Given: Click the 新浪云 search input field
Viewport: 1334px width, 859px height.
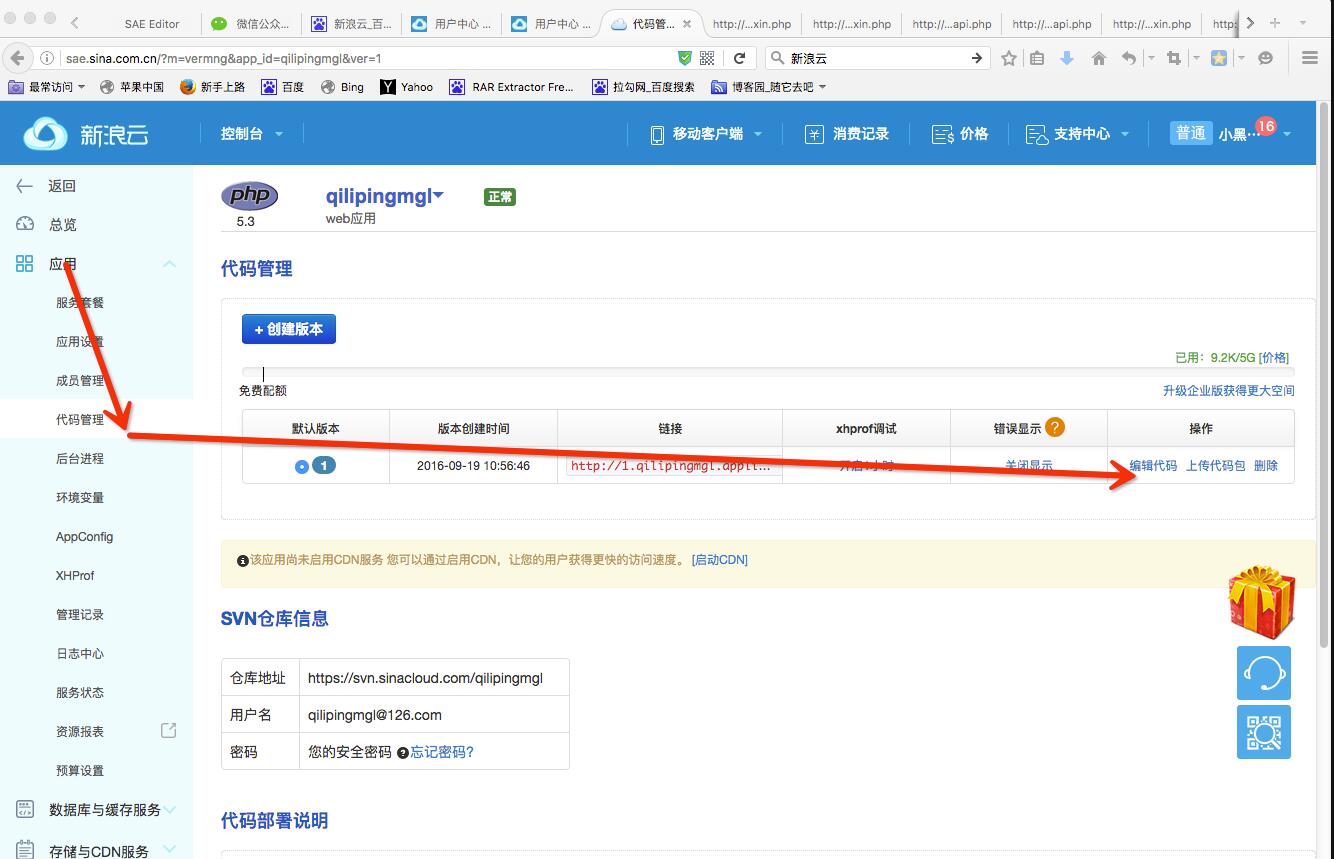Looking at the screenshot, I should (876, 58).
